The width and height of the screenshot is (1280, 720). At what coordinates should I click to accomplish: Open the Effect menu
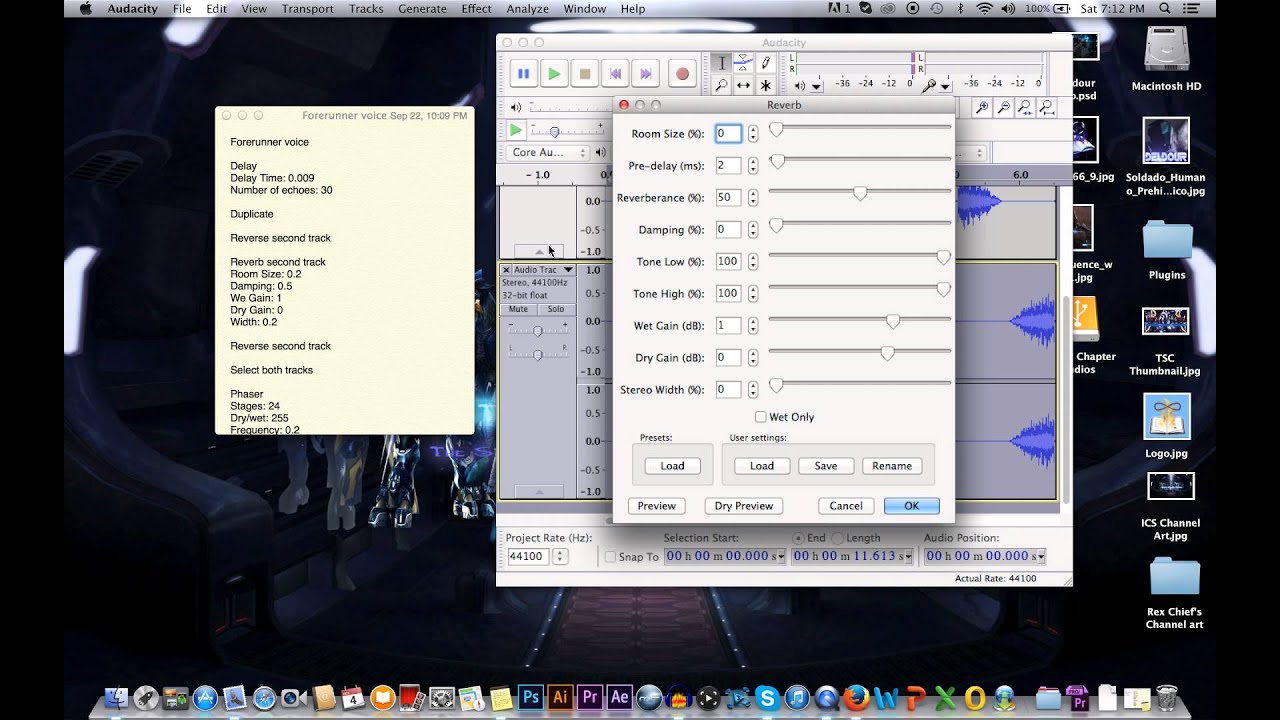tap(476, 9)
